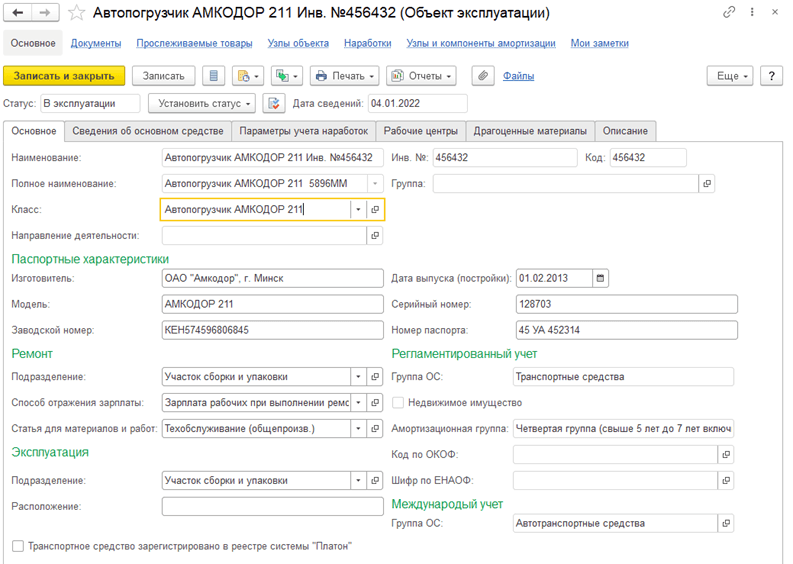Open form icon for Шифр по ЕНАОФ
Viewport: 793px width, 564px height.
[726, 481]
